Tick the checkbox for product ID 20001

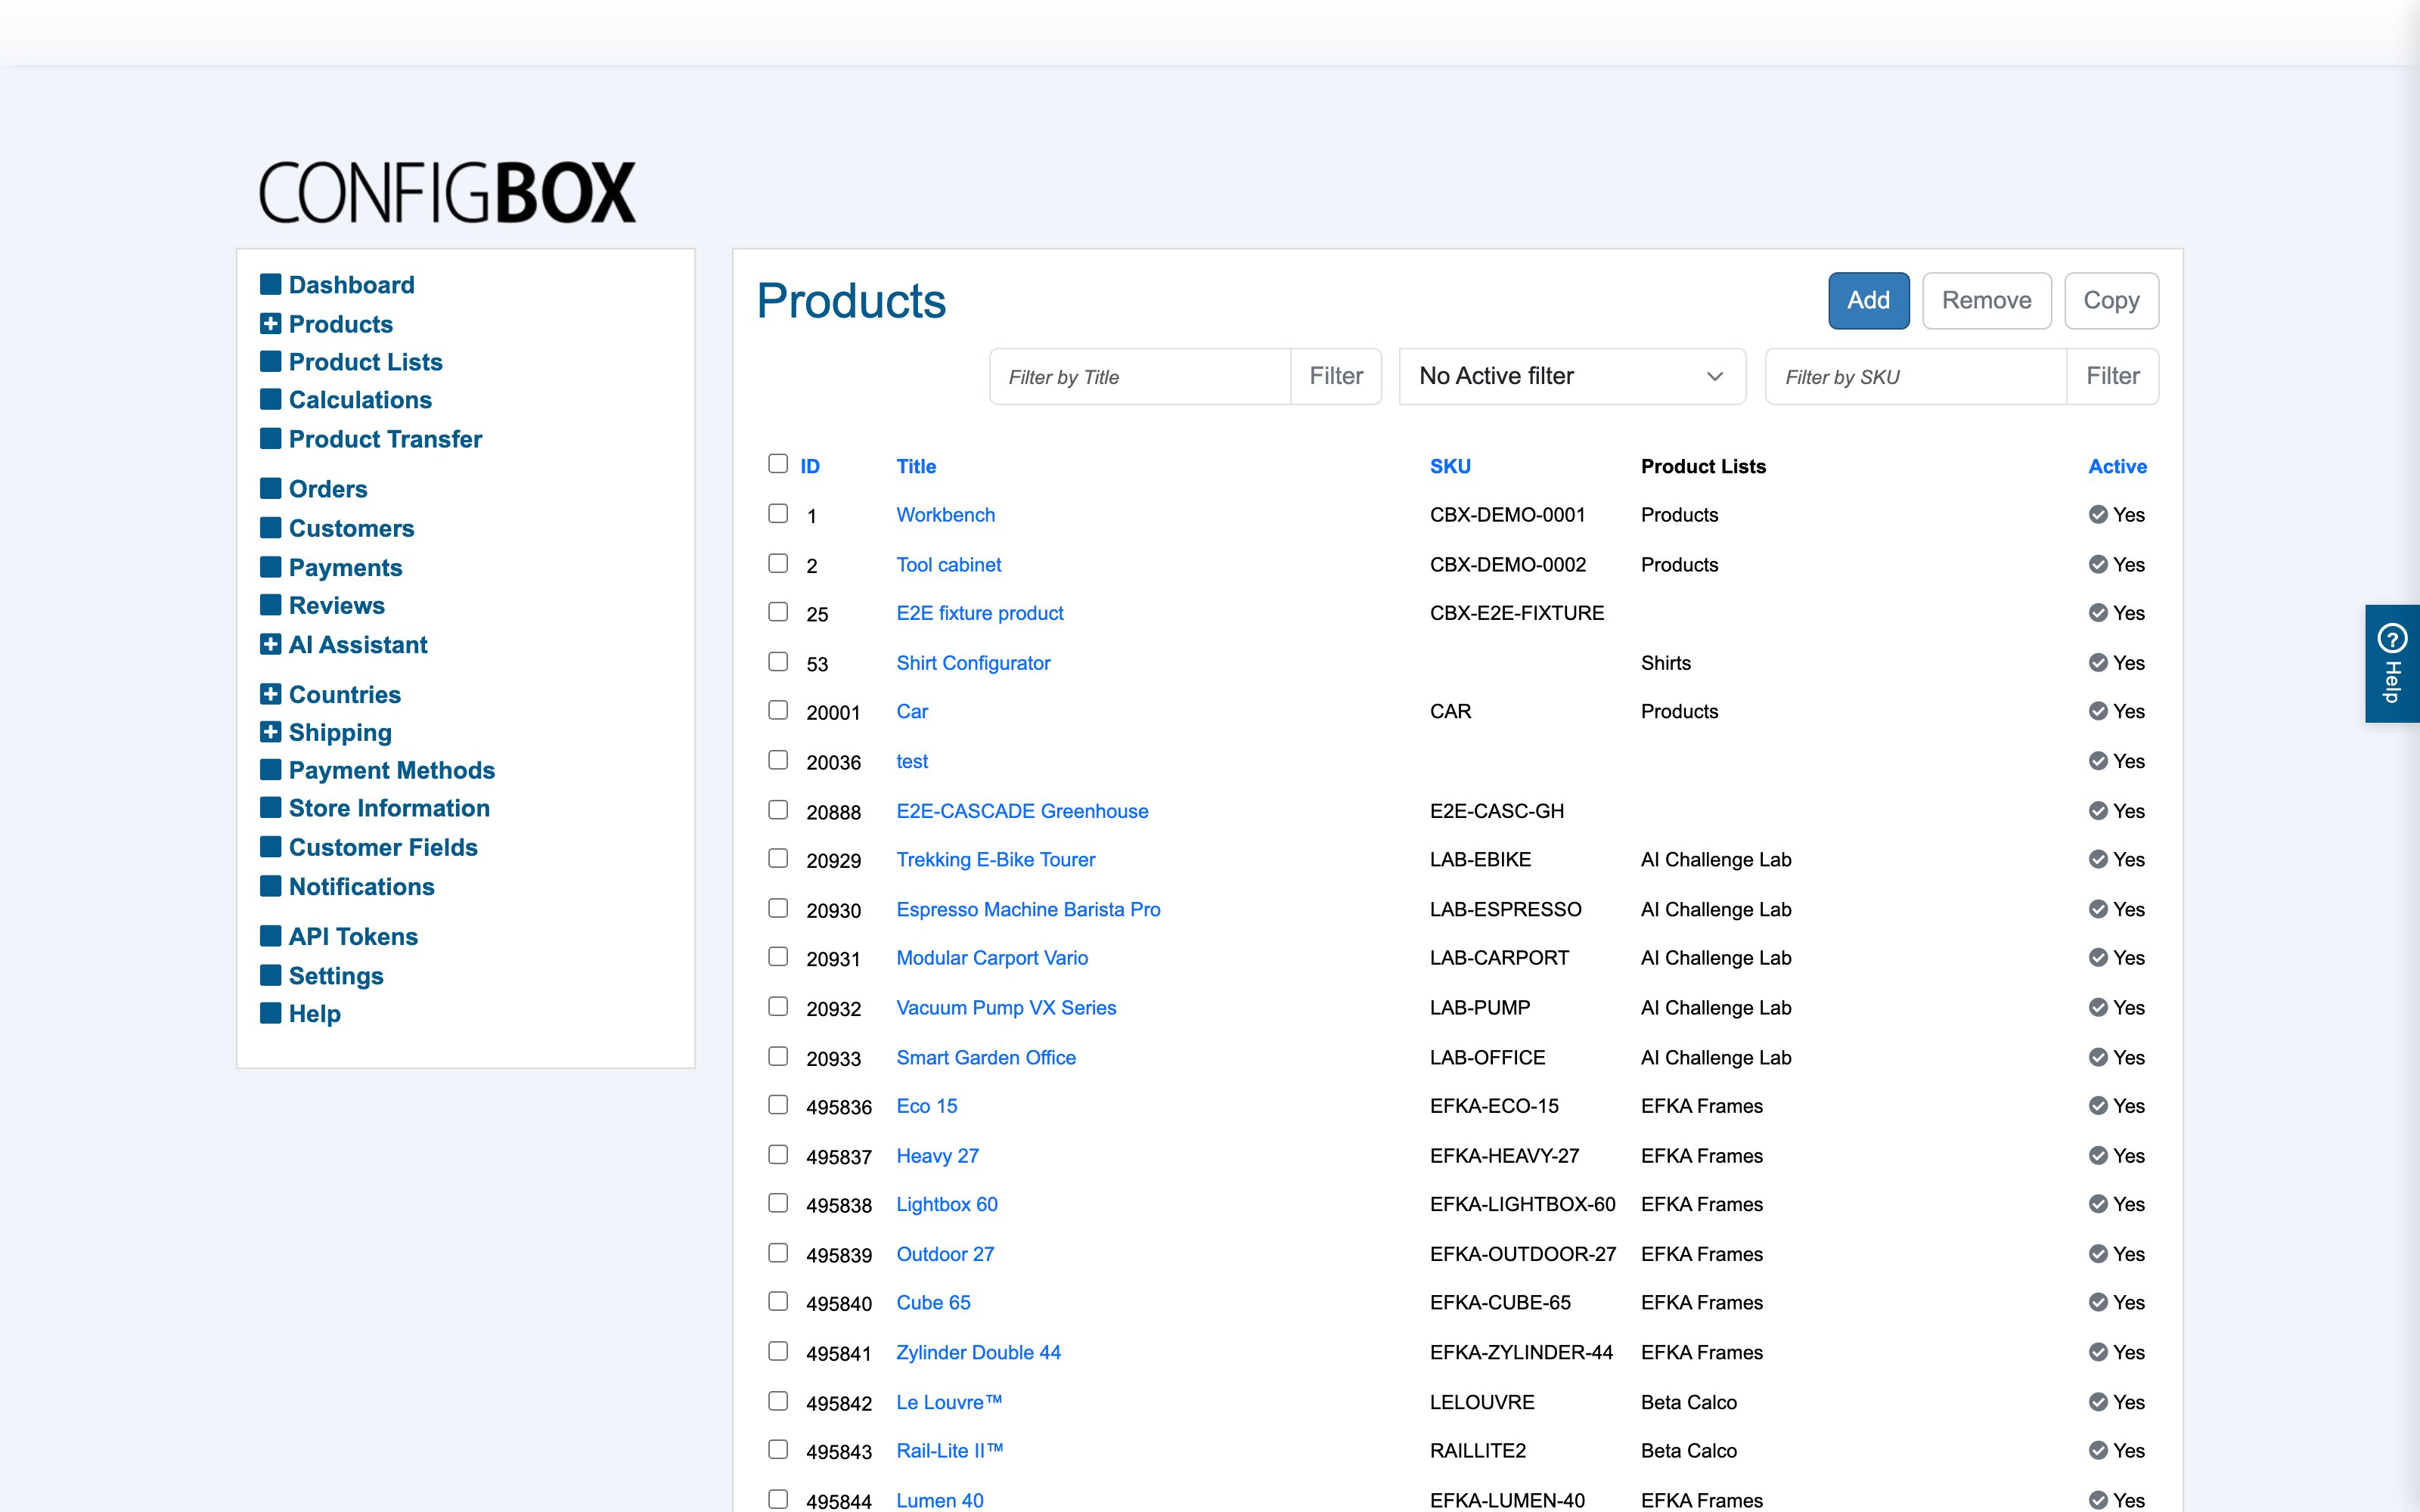click(778, 709)
